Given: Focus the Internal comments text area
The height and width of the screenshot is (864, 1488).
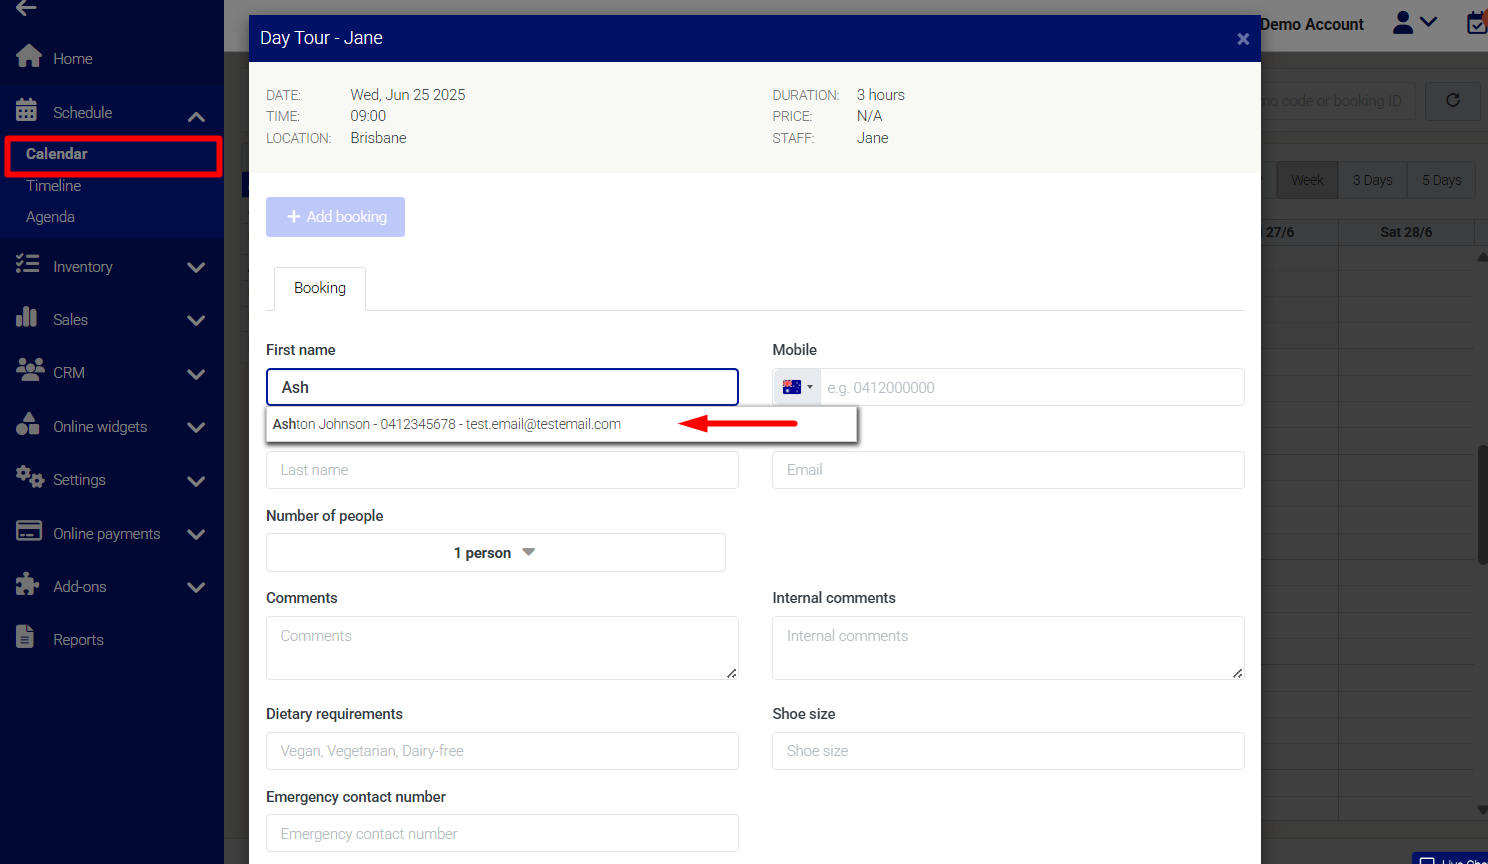Looking at the screenshot, I should tap(1008, 648).
